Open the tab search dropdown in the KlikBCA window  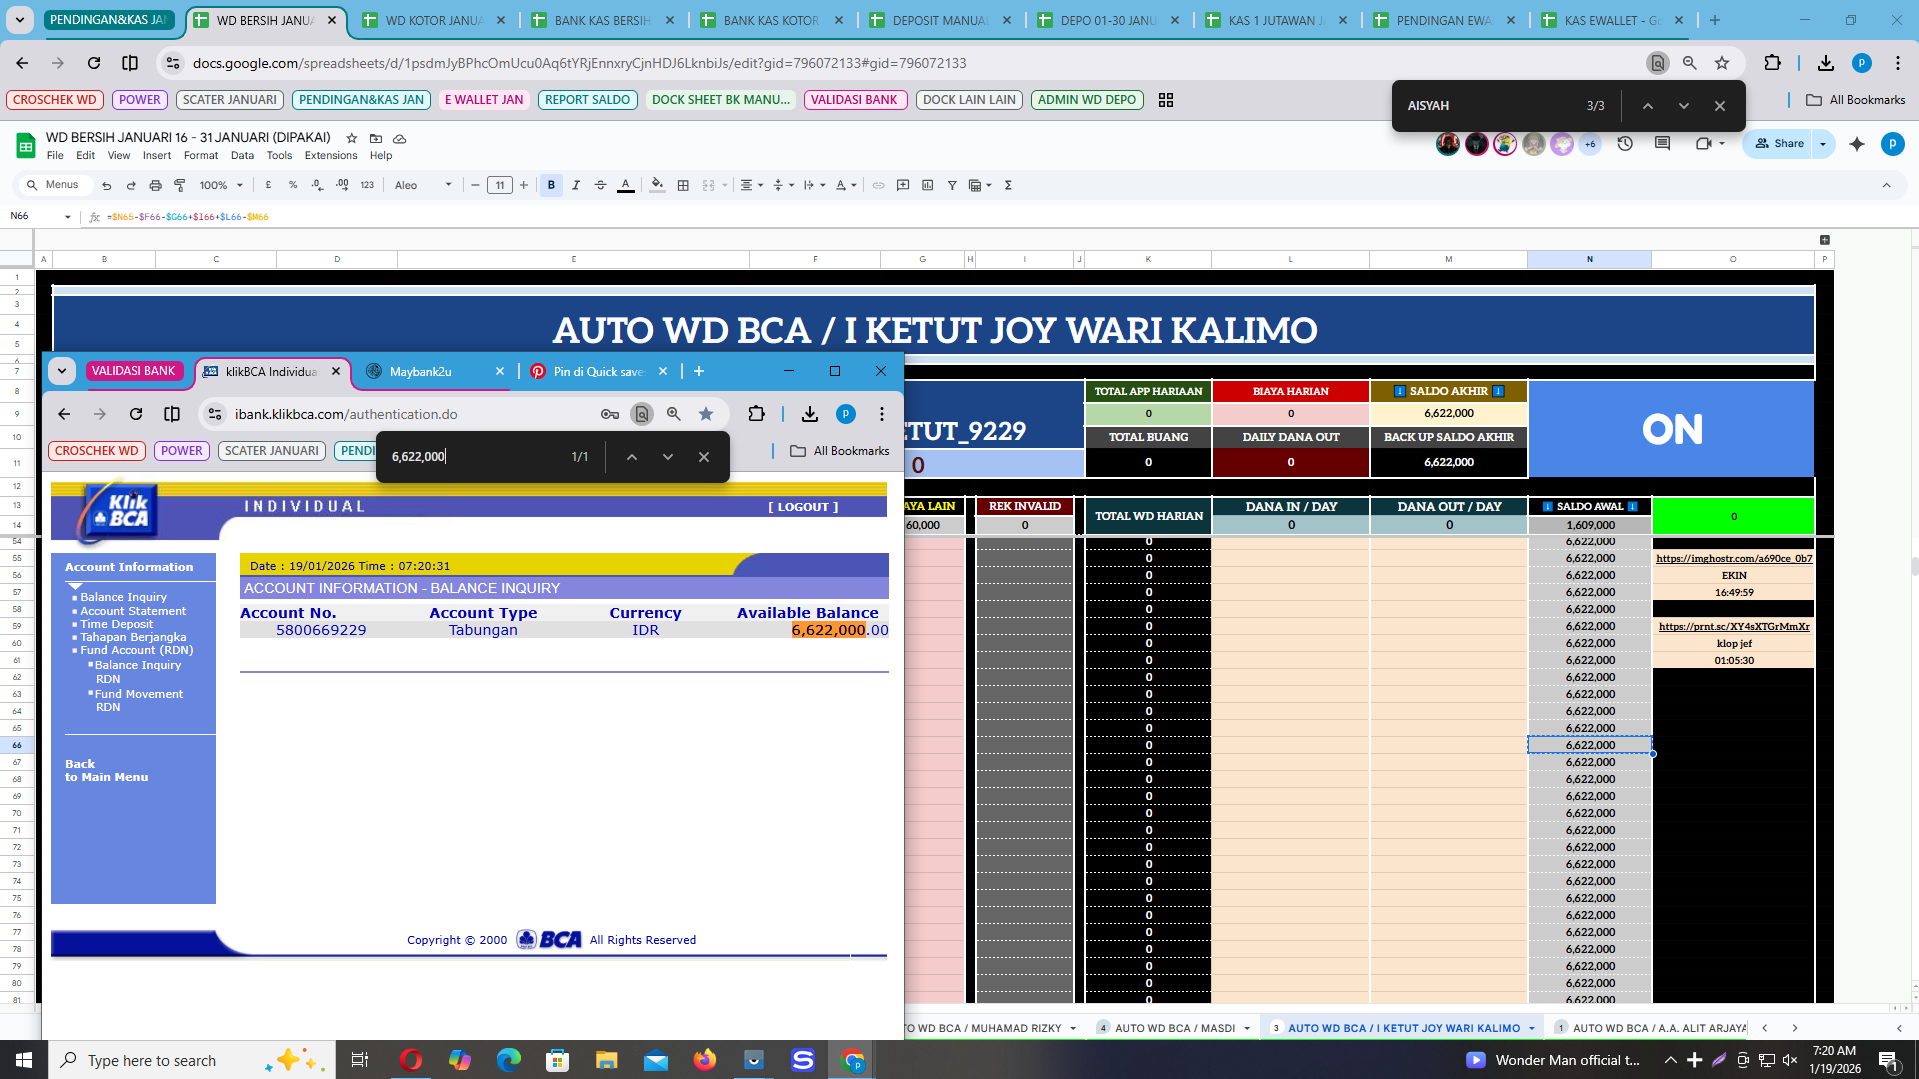(62, 371)
